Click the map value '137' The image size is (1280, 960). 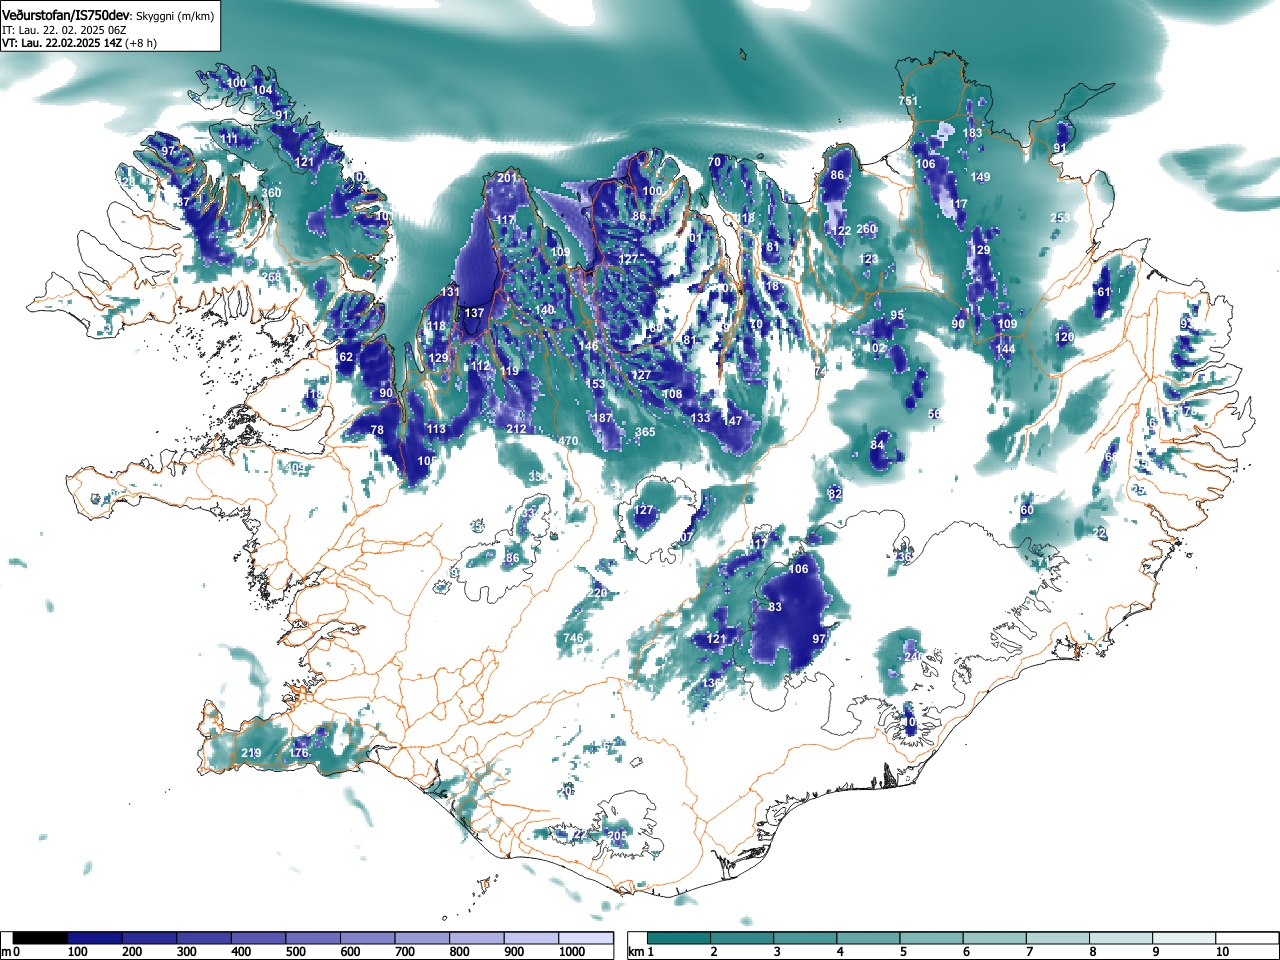click(474, 314)
